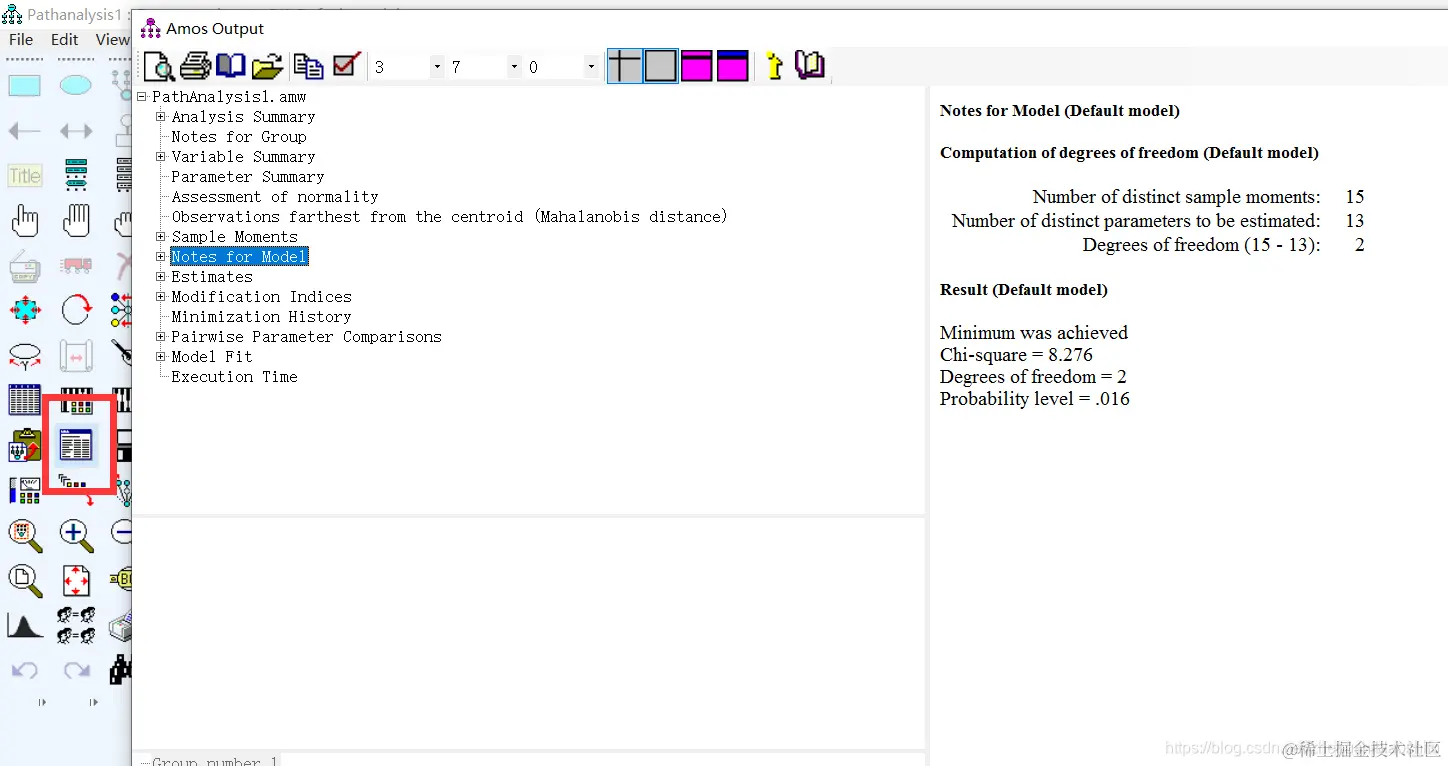1448x766 pixels.
Task: Expand the Pairwise Parameter Comparisons node
Action: pos(160,337)
